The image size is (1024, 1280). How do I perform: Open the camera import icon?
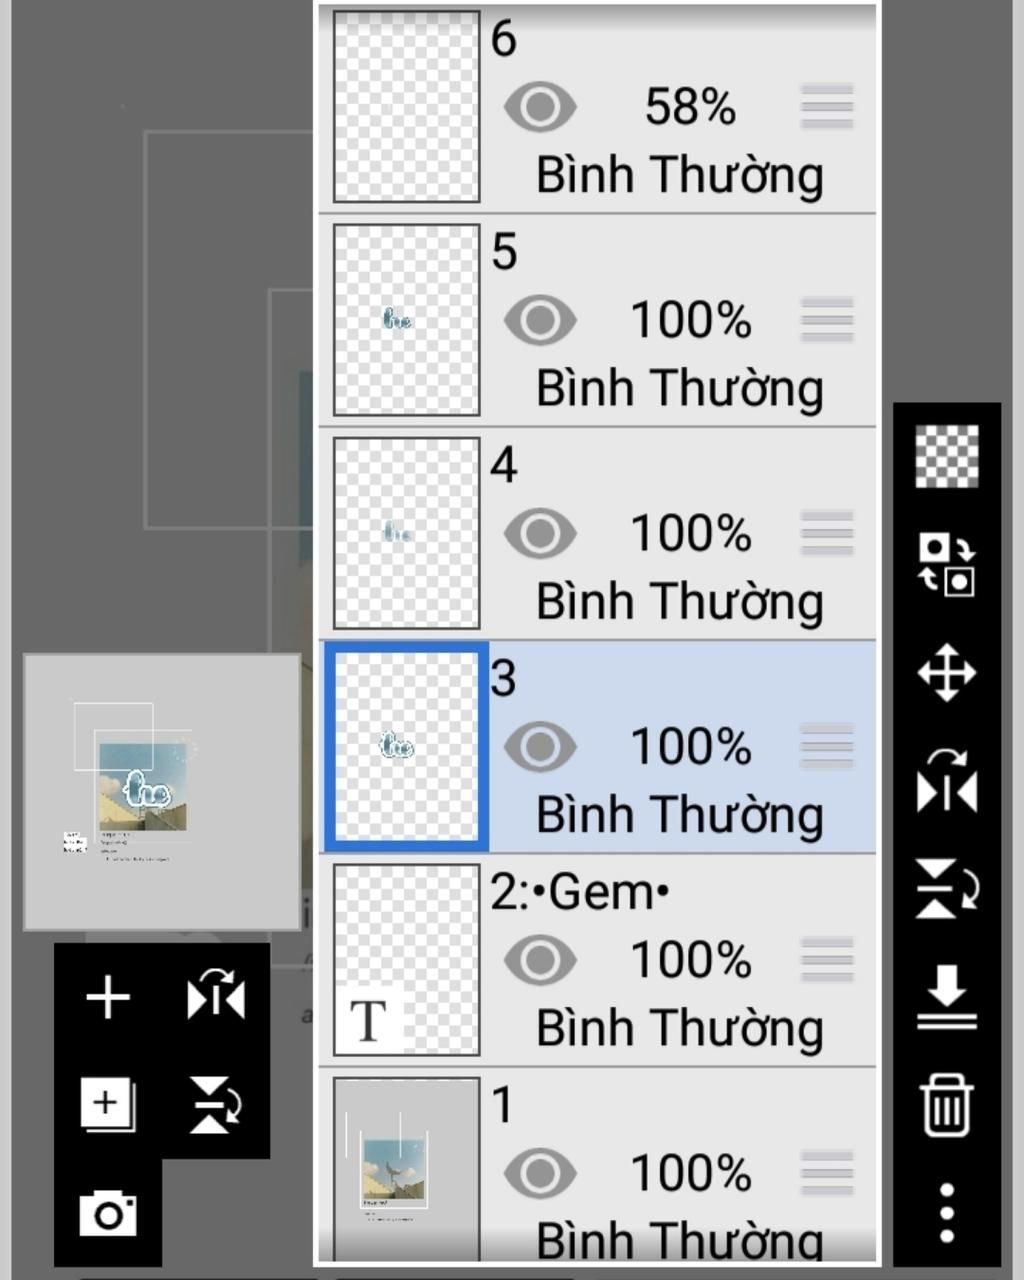[108, 1213]
